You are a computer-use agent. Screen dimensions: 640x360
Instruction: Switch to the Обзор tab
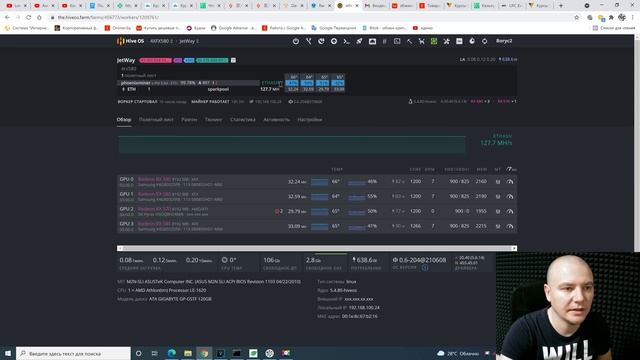tap(124, 120)
